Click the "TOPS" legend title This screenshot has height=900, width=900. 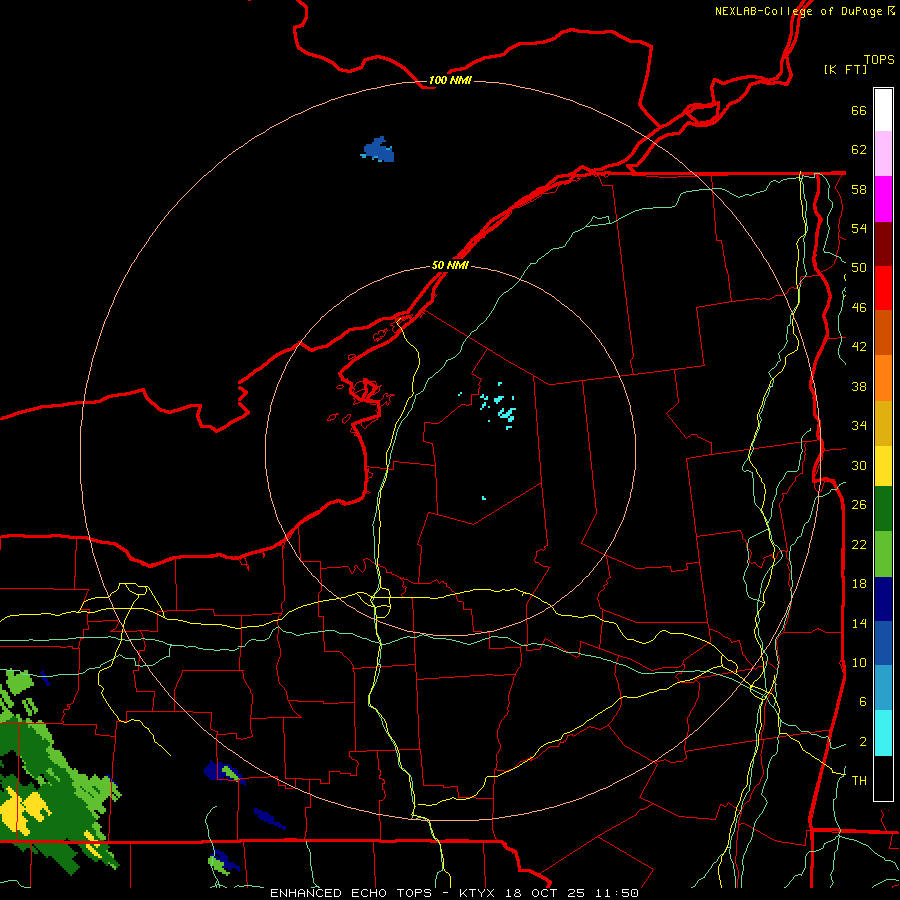879,60
